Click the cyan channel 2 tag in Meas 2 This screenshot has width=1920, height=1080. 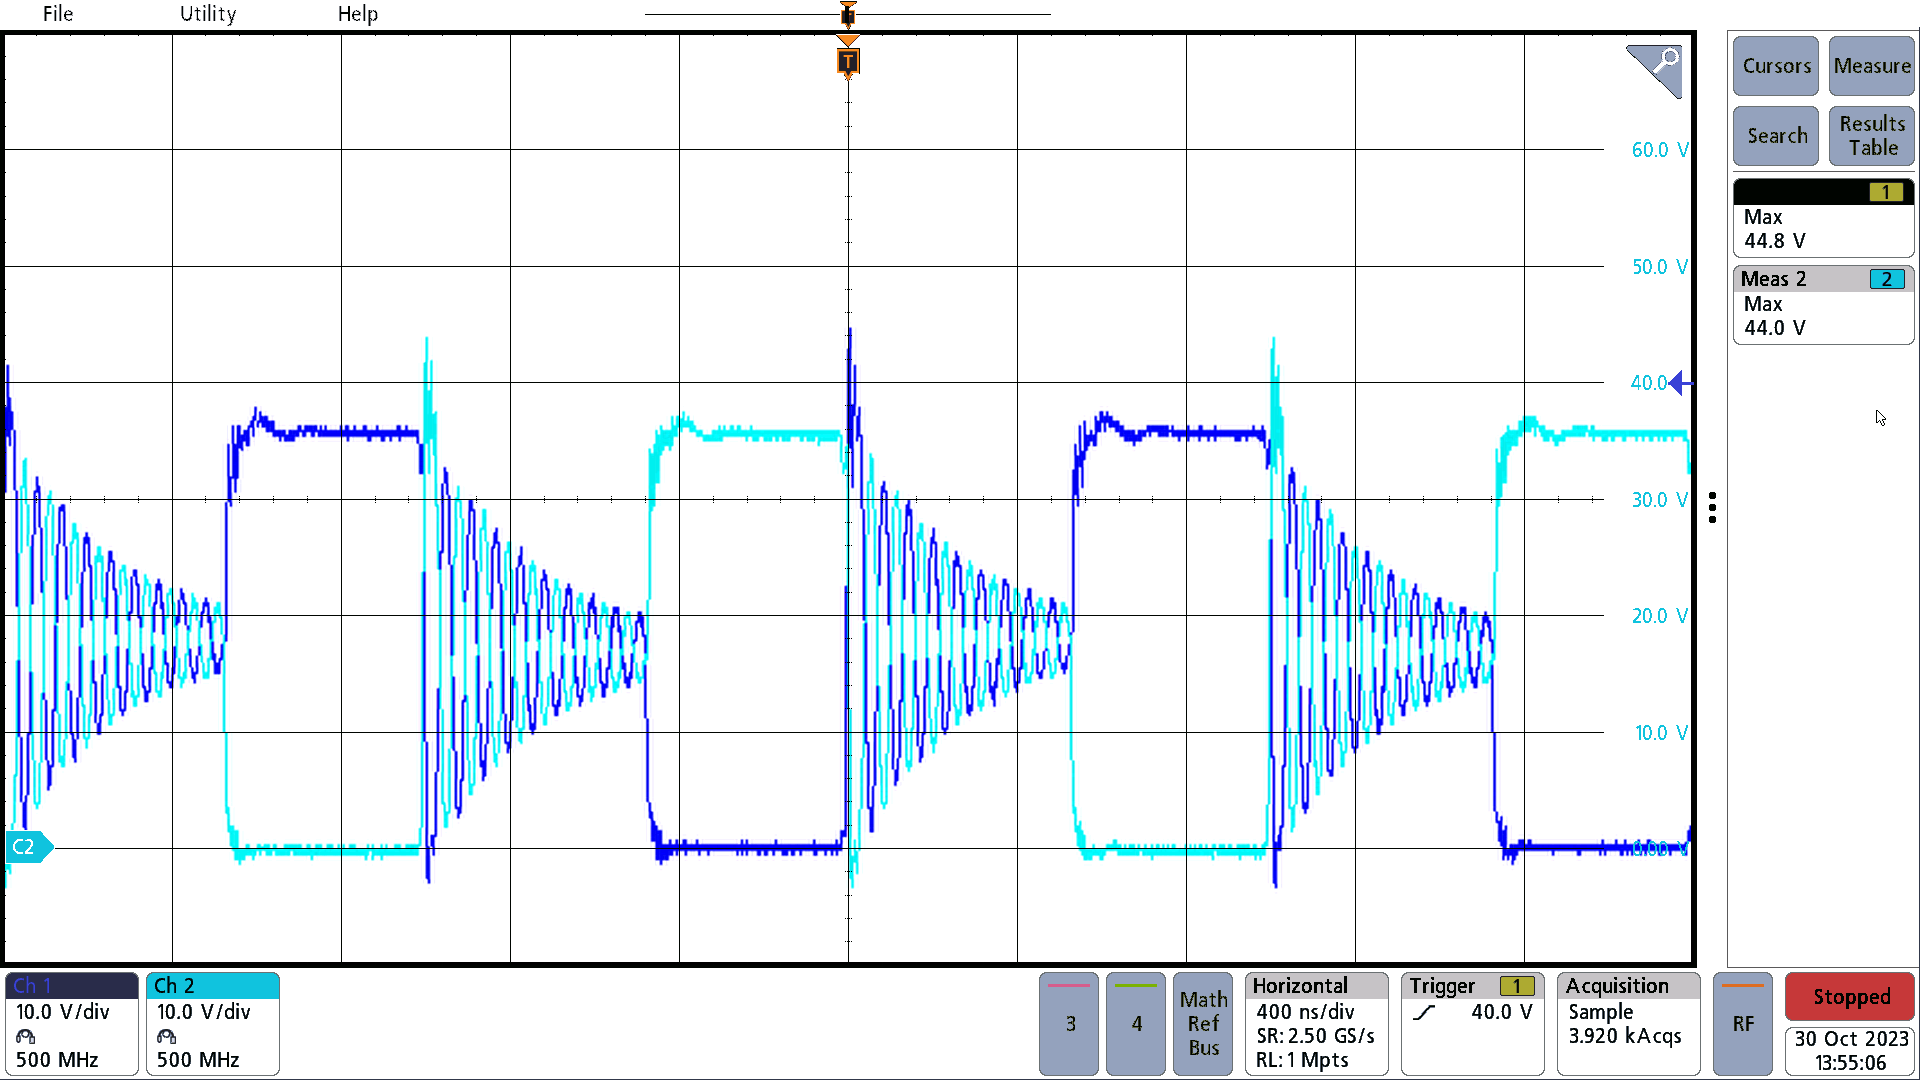coord(1886,279)
